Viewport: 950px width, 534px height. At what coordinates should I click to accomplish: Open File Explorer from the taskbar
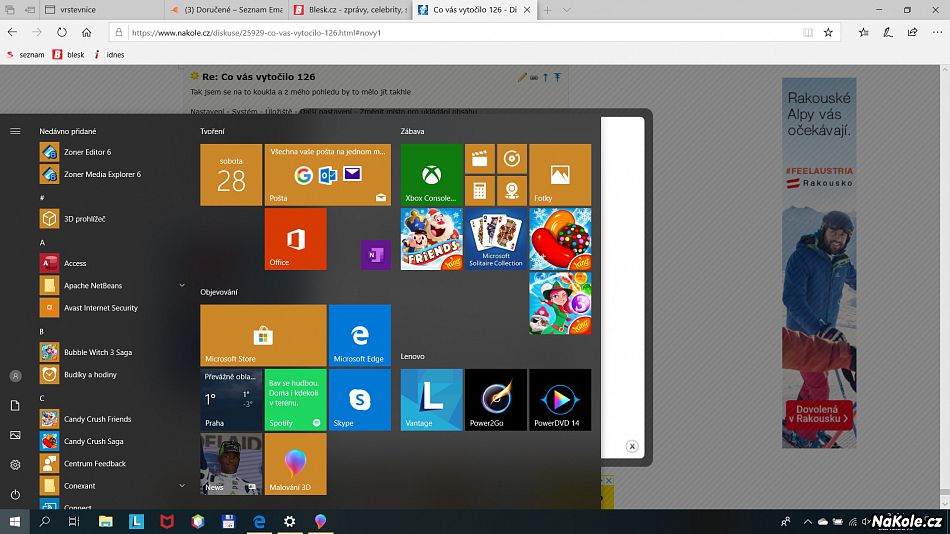point(105,521)
